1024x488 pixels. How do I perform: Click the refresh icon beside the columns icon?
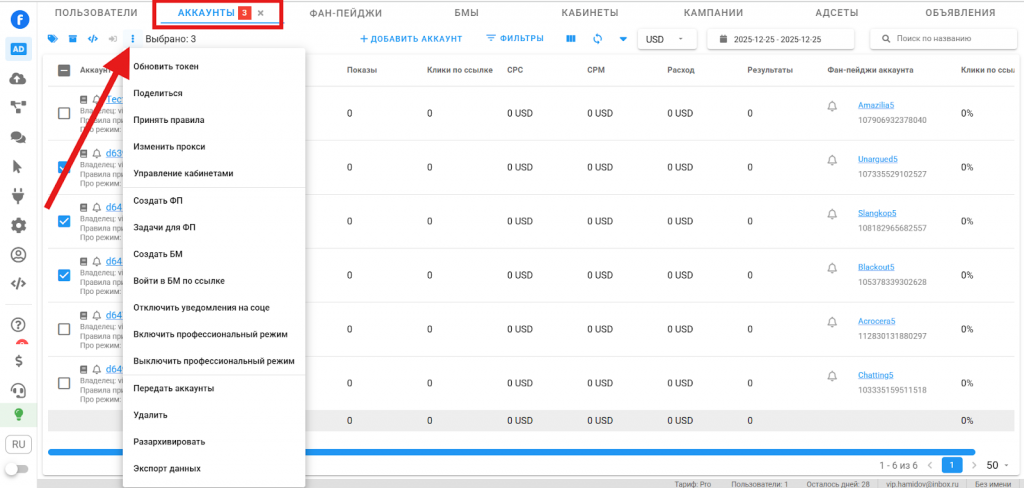point(597,39)
